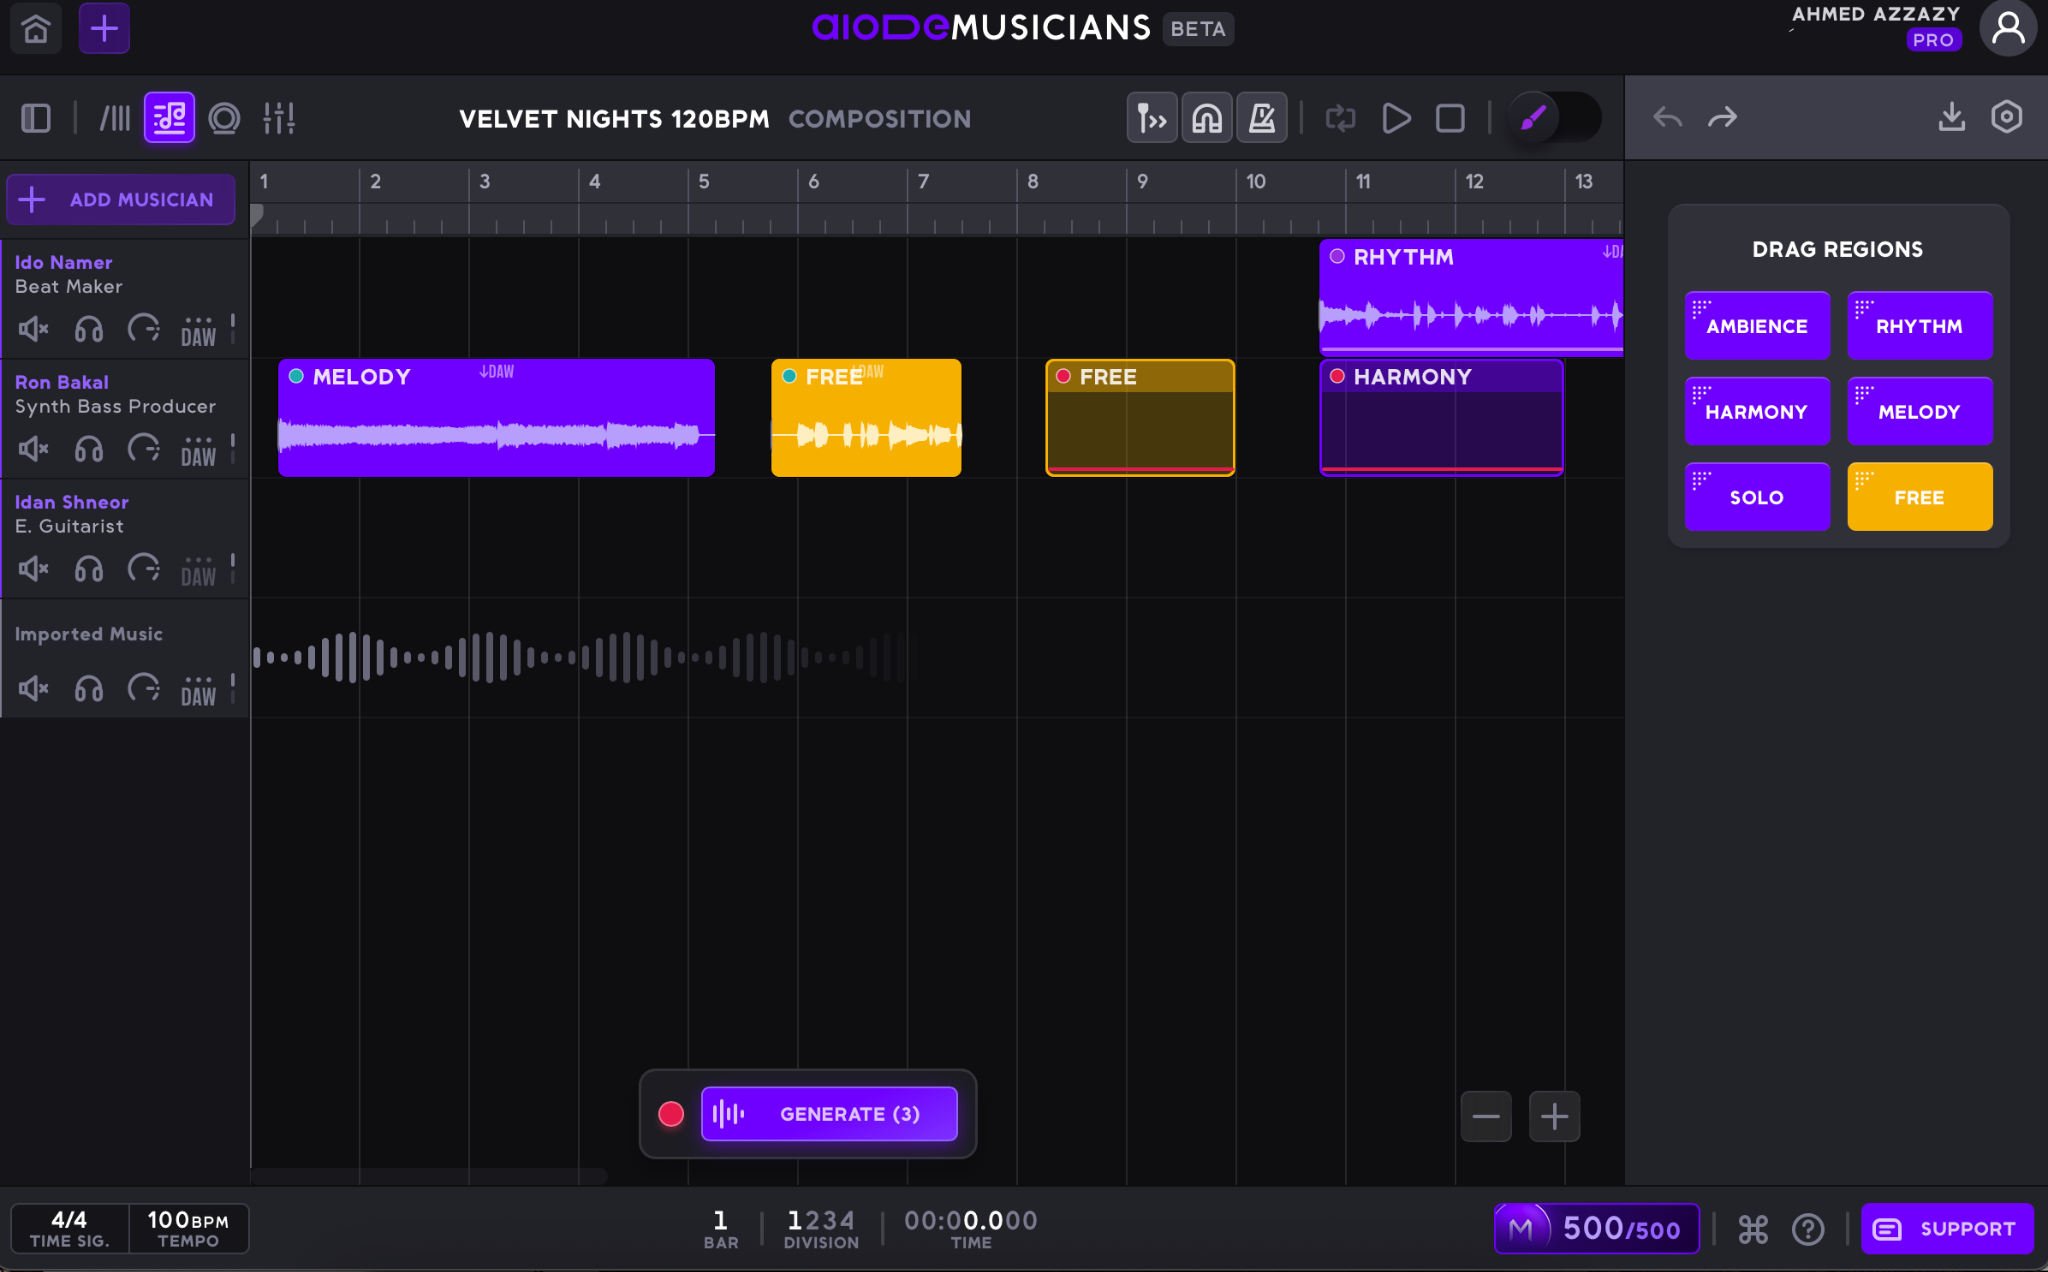Click the help question mark icon
2048x1272 pixels.
click(1808, 1229)
